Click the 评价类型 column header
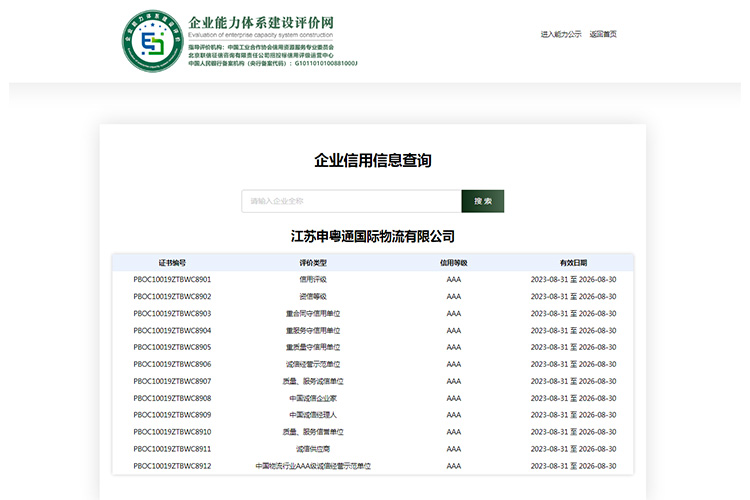The image size is (750, 500). (x=313, y=263)
